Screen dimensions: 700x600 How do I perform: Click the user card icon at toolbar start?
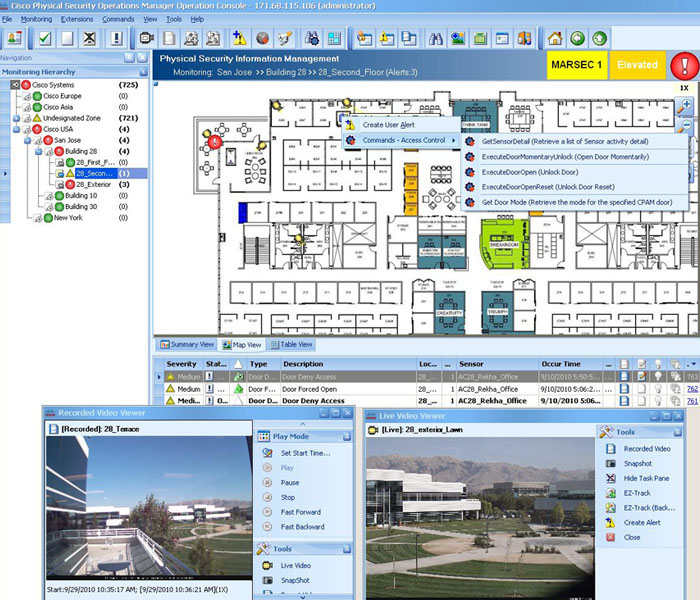pos(14,38)
